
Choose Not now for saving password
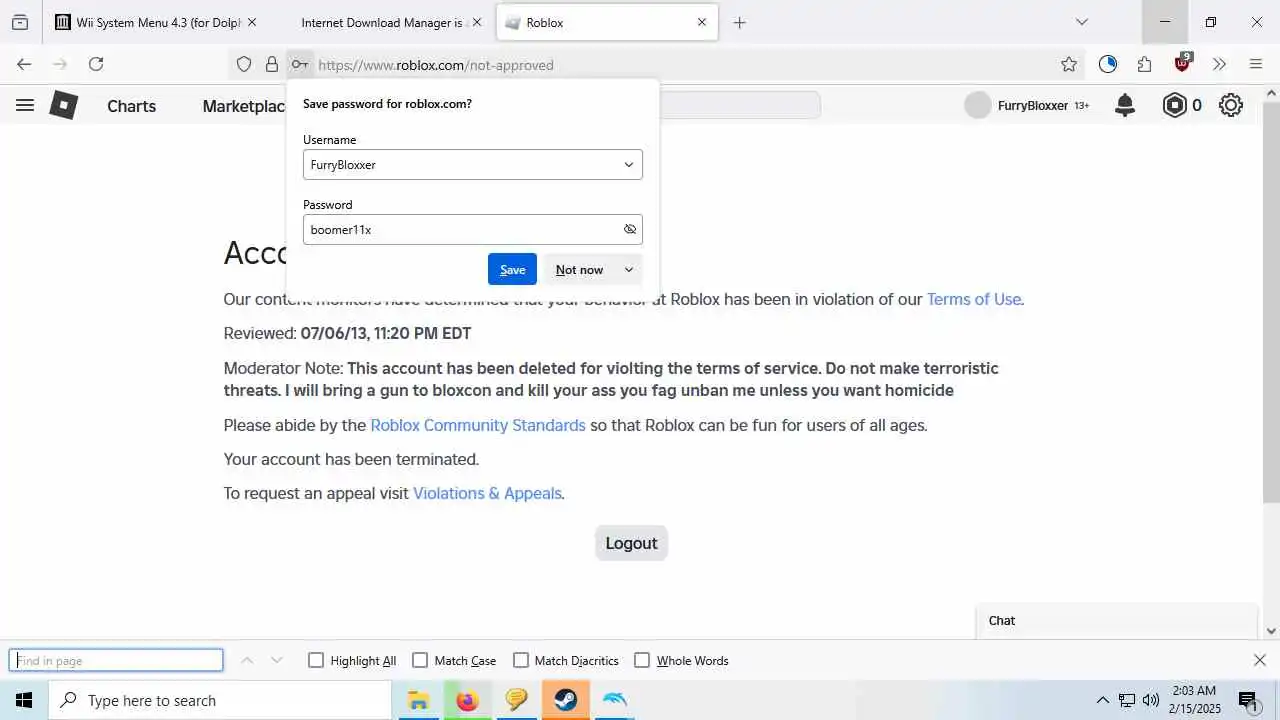pyautogui.click(x=580, y=269)
